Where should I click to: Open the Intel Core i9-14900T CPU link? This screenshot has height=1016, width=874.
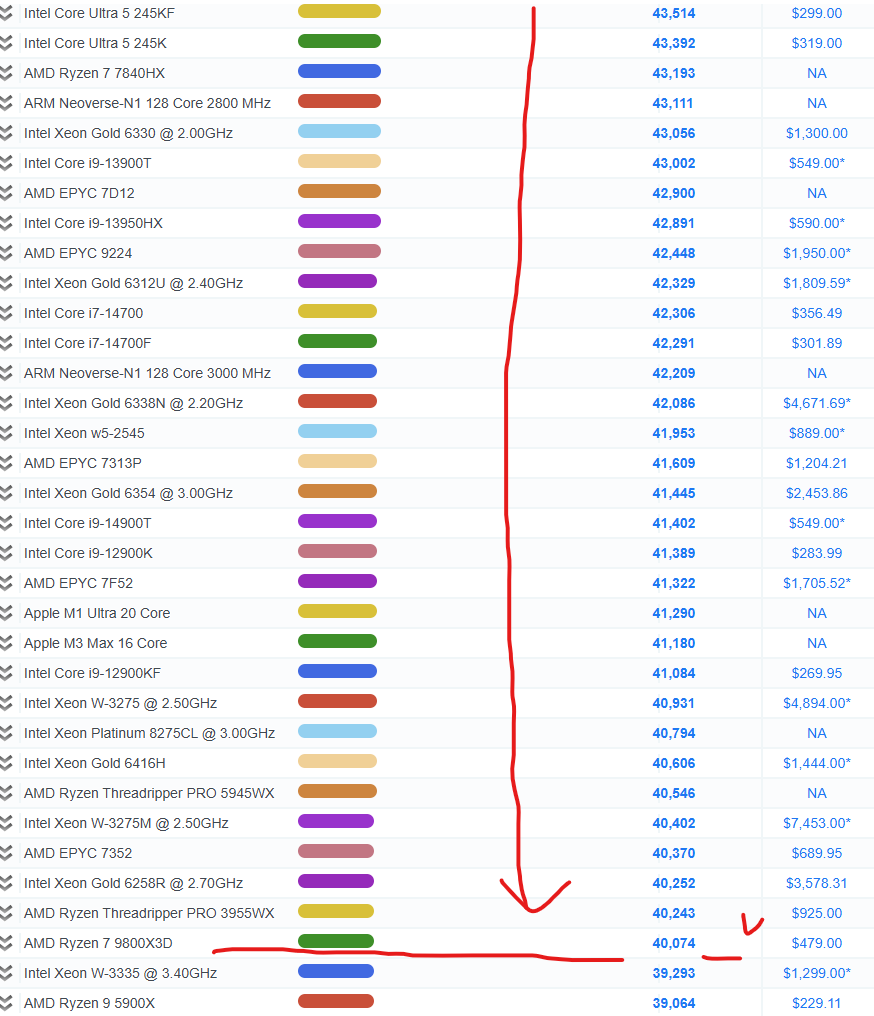87,524
